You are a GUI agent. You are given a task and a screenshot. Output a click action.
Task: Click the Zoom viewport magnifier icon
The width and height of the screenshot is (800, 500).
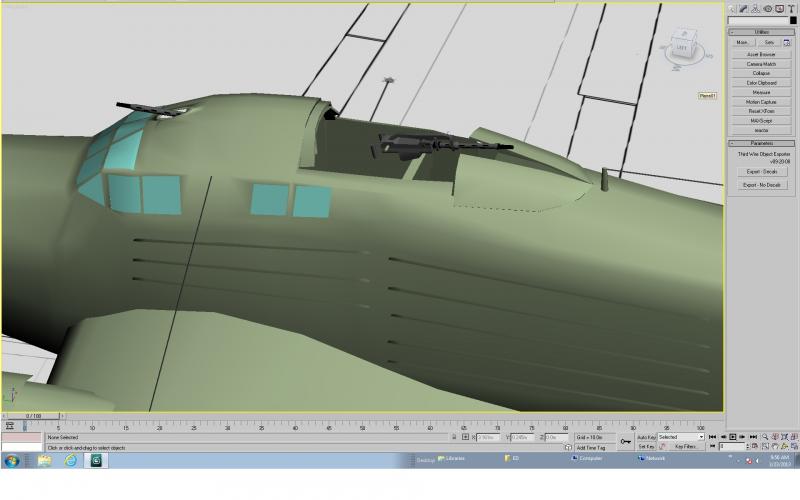pyautogui.click(x=765, y=437)
